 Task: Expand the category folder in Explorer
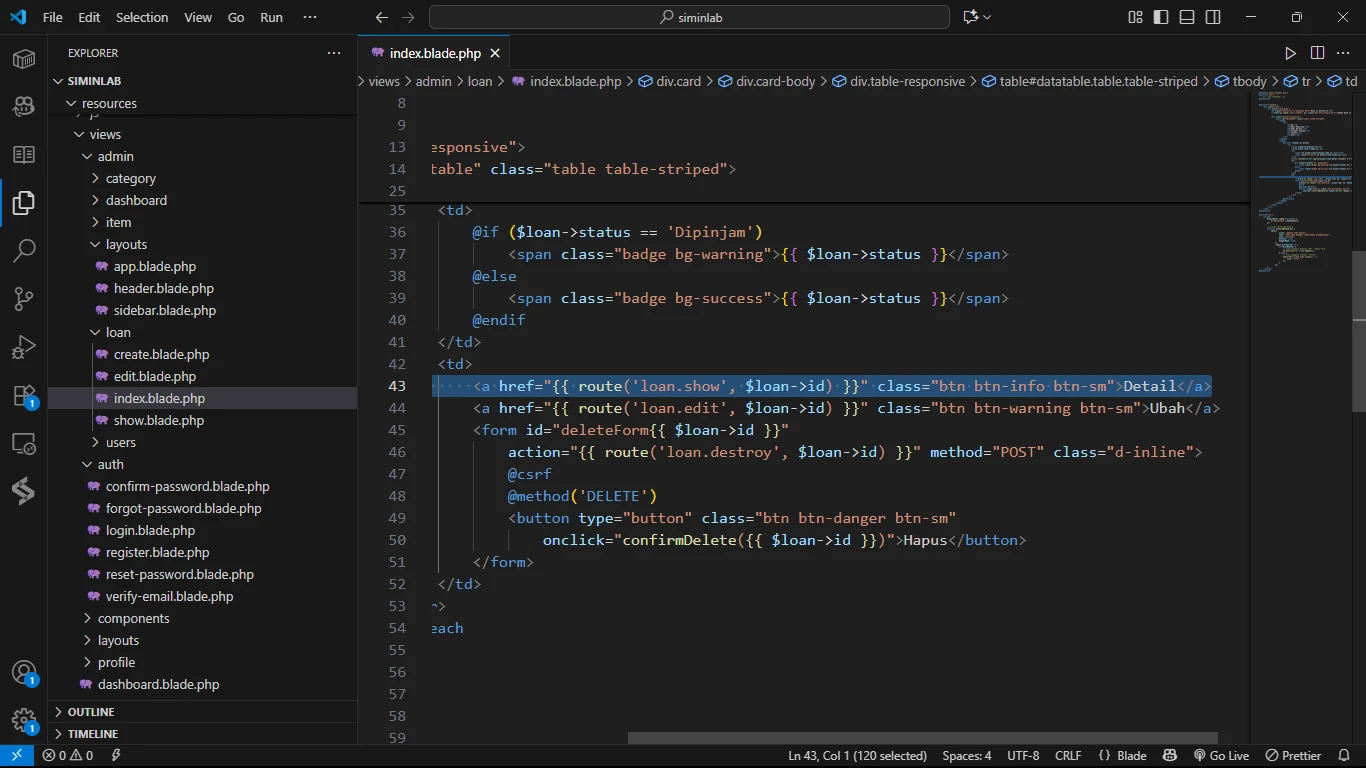coord(131,178)
